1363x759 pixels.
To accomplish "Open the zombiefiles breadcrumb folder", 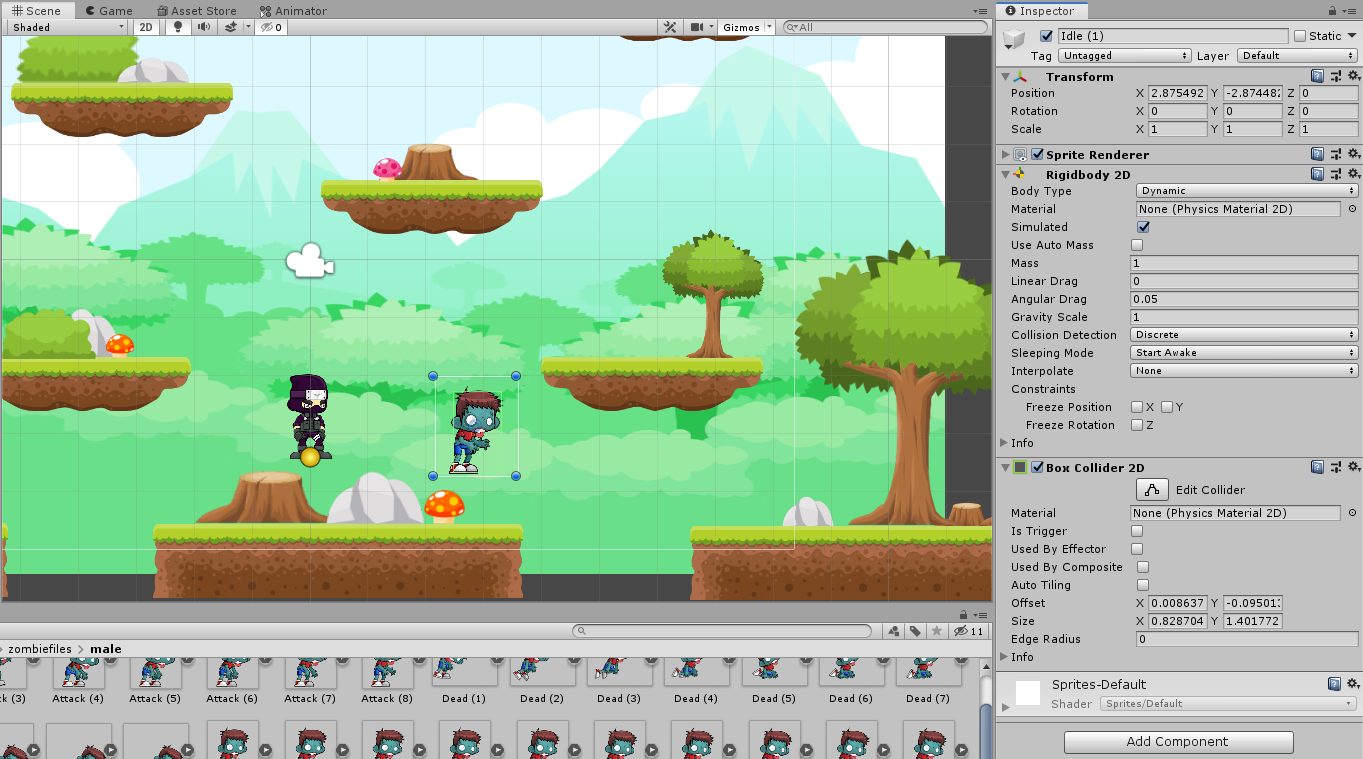I will point(40,649).
